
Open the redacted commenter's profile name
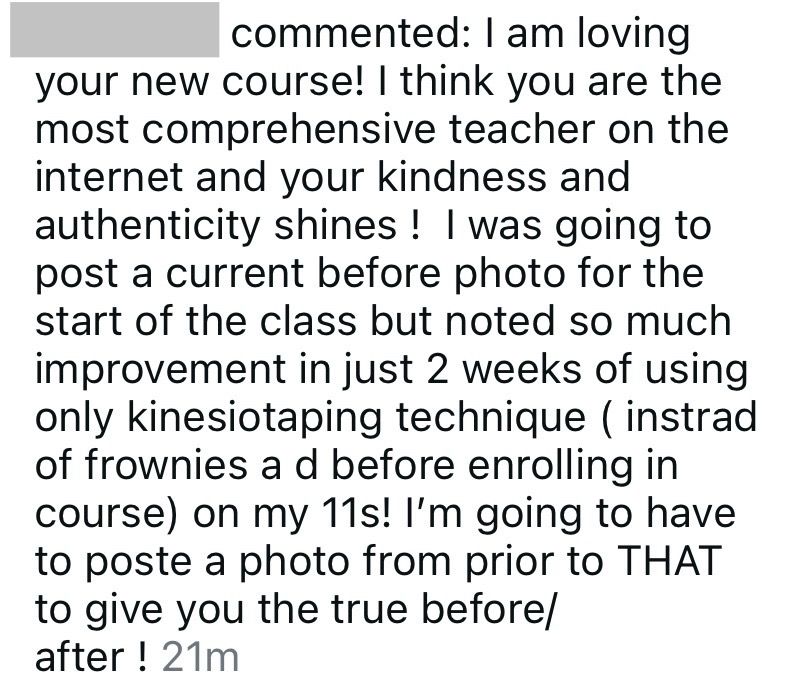click(x=114, y=30)
